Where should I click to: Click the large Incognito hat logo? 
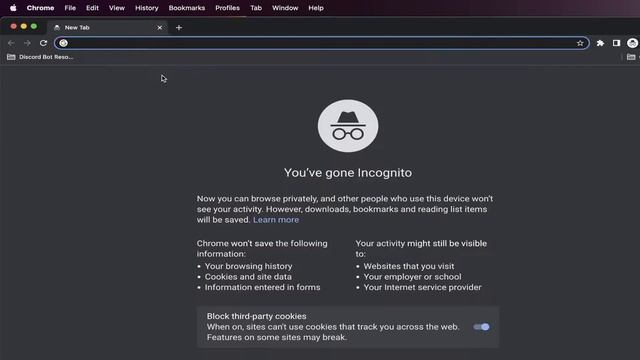click(348, 126)
